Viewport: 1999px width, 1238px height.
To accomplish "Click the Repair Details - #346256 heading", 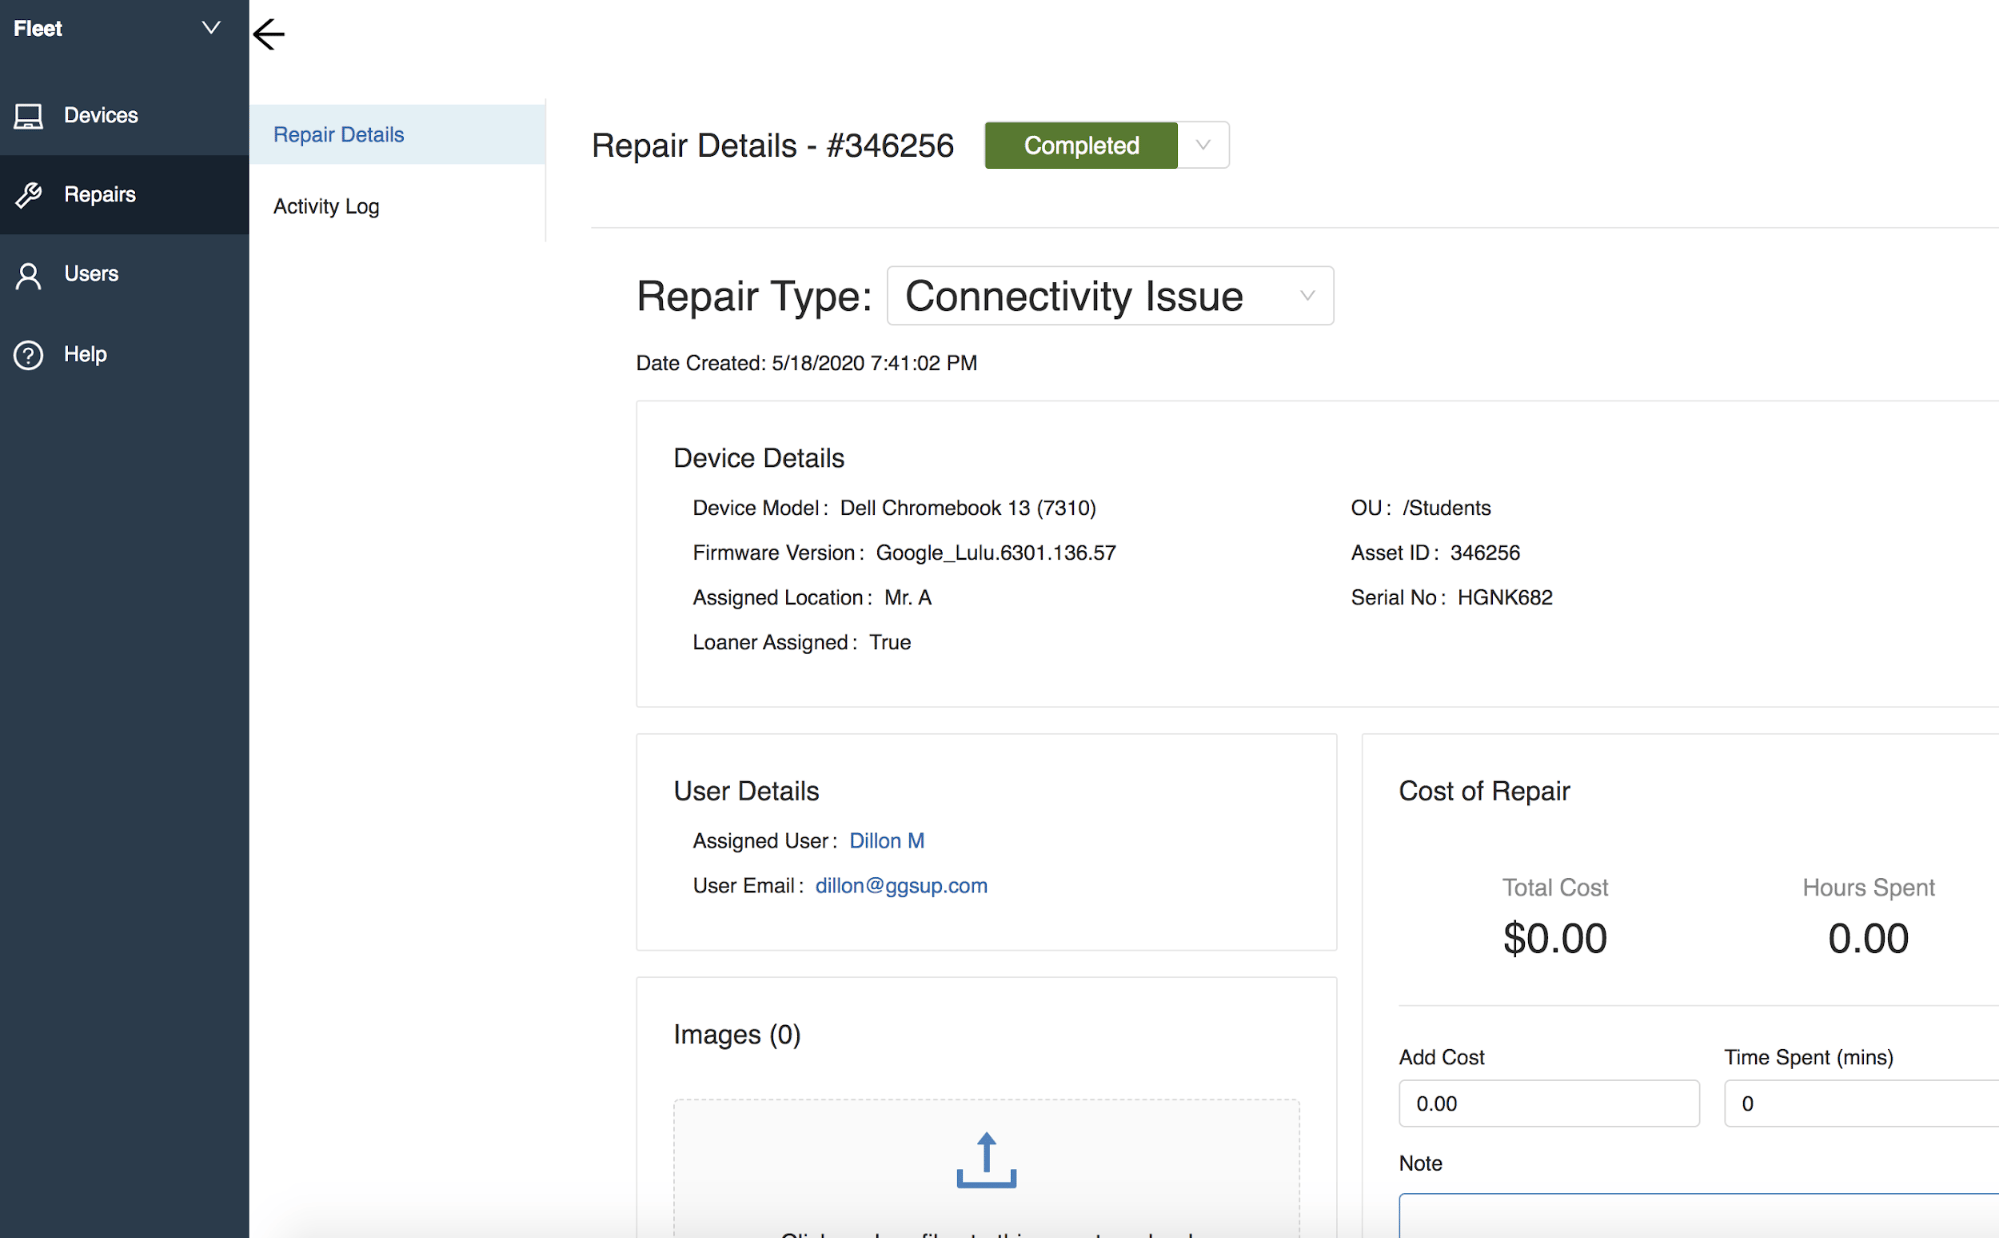I will tap(773, 146).
